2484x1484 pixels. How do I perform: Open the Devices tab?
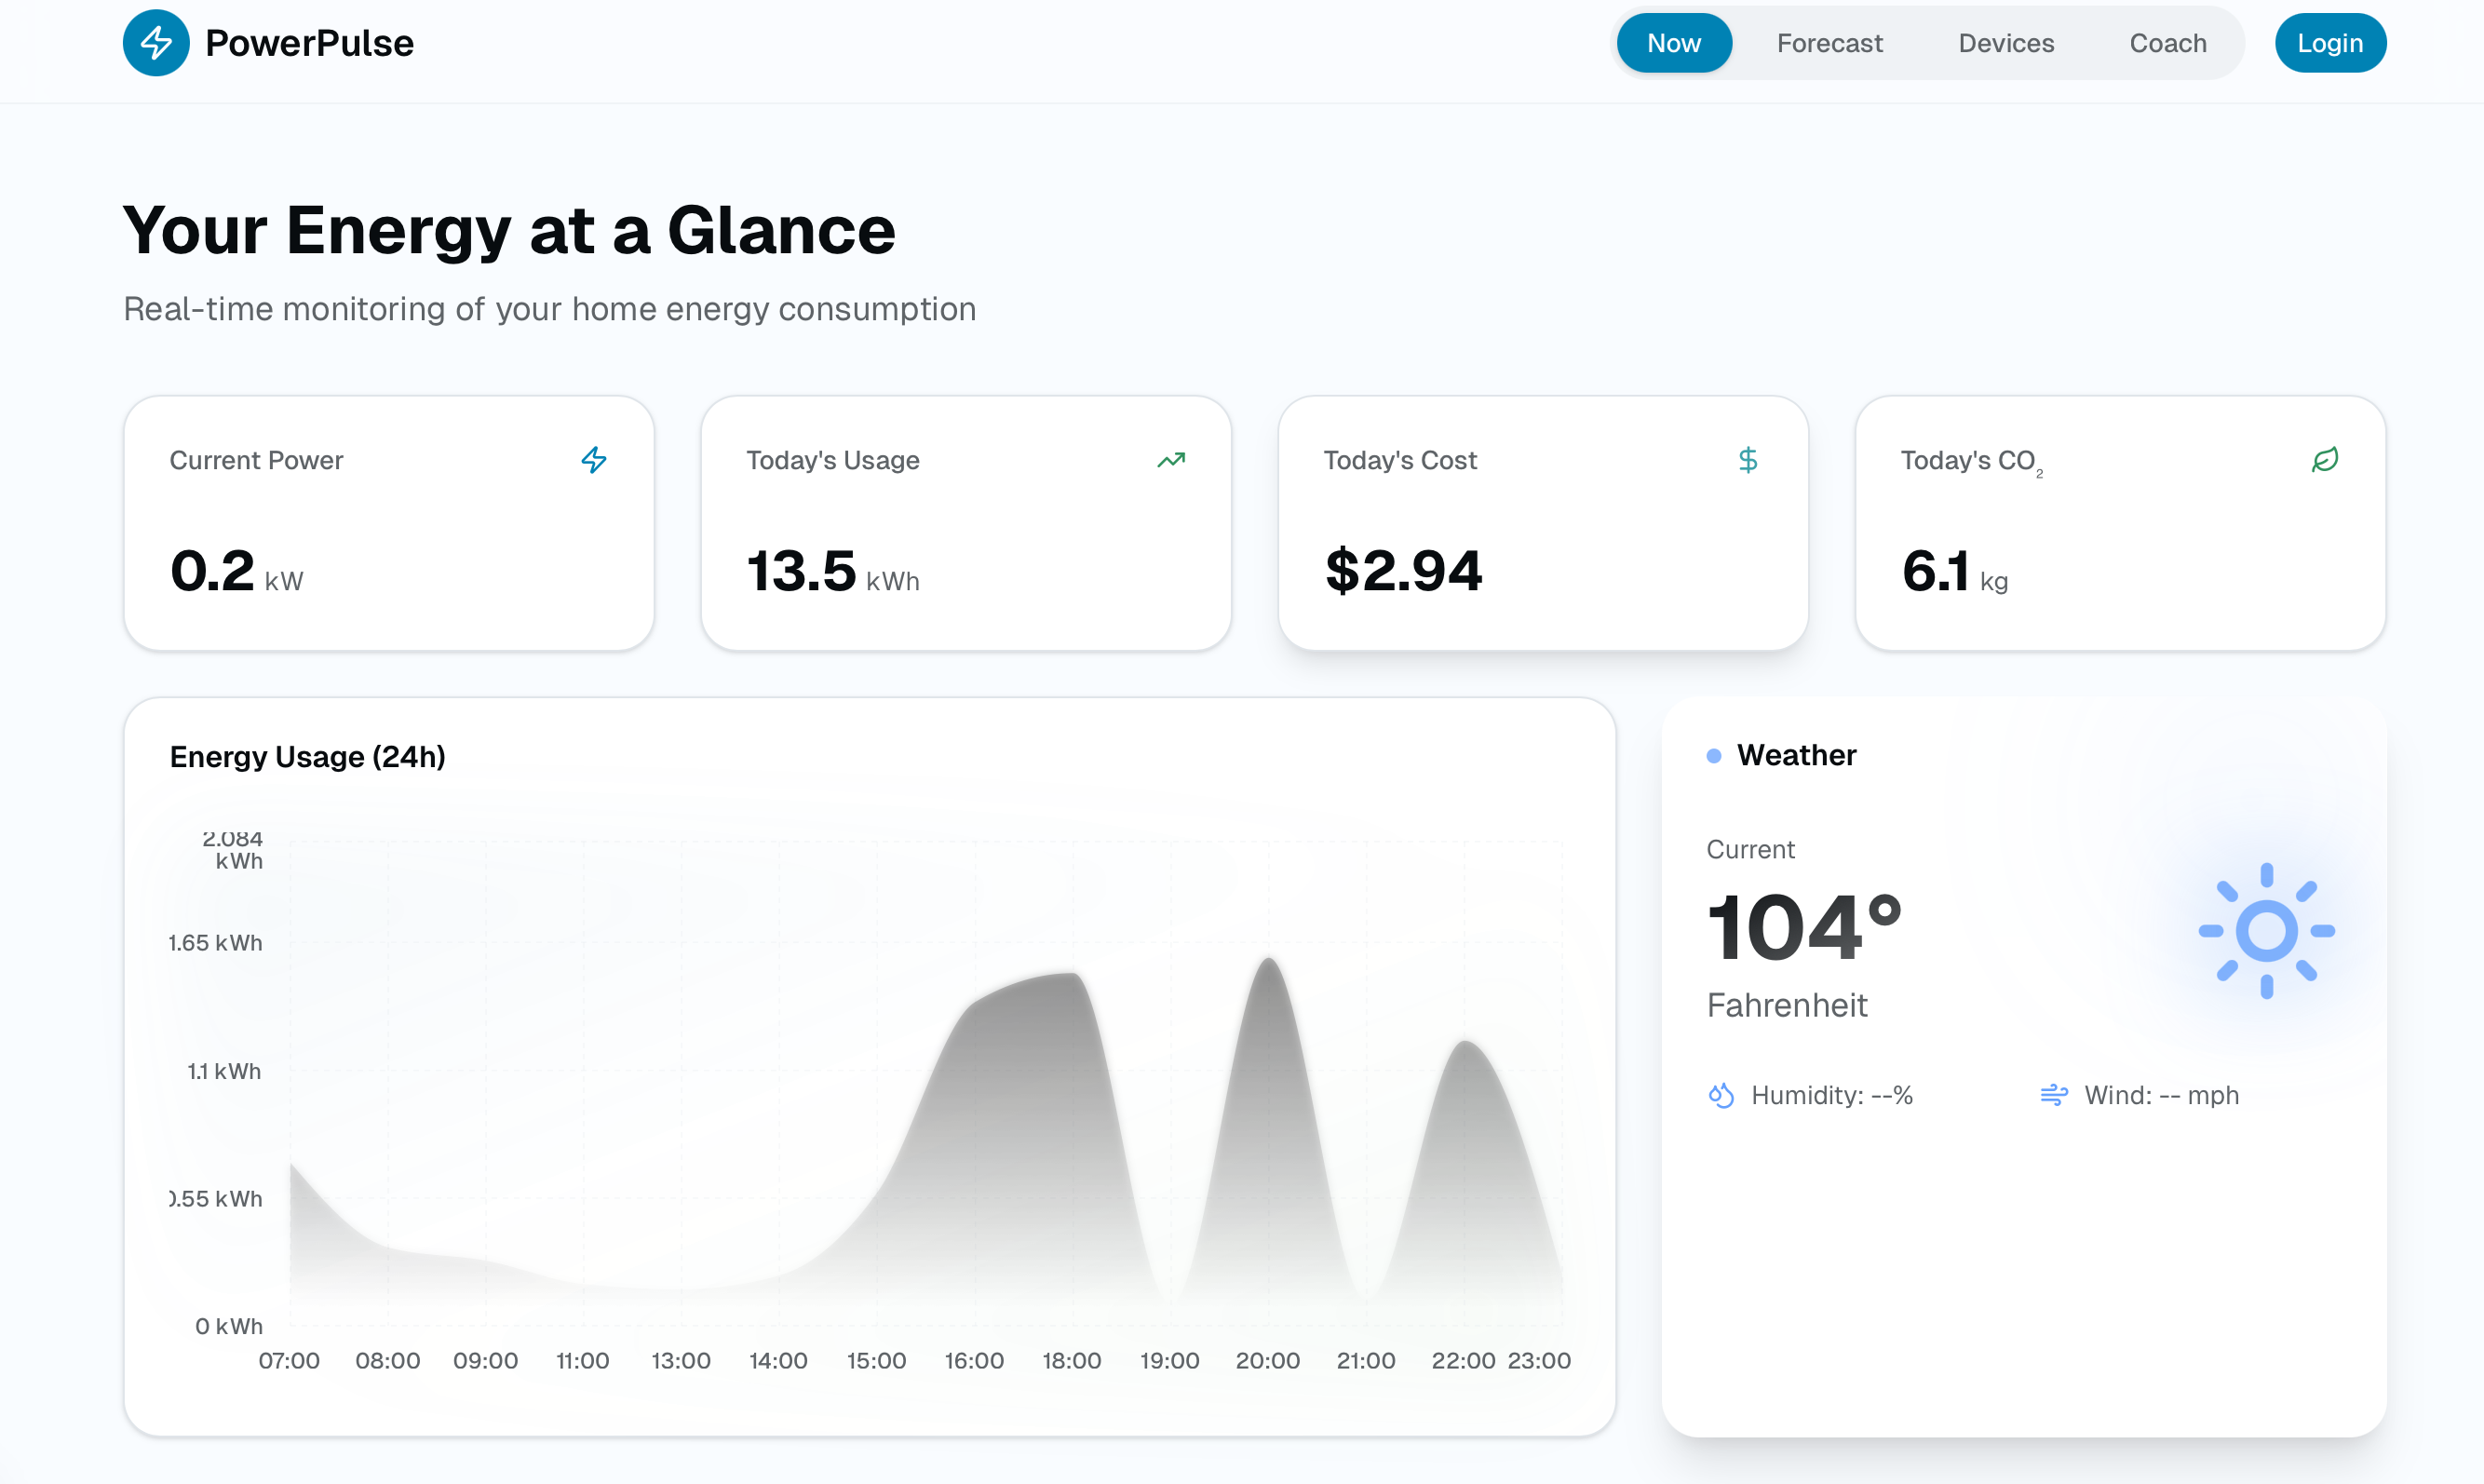(x=2006, y=43)
